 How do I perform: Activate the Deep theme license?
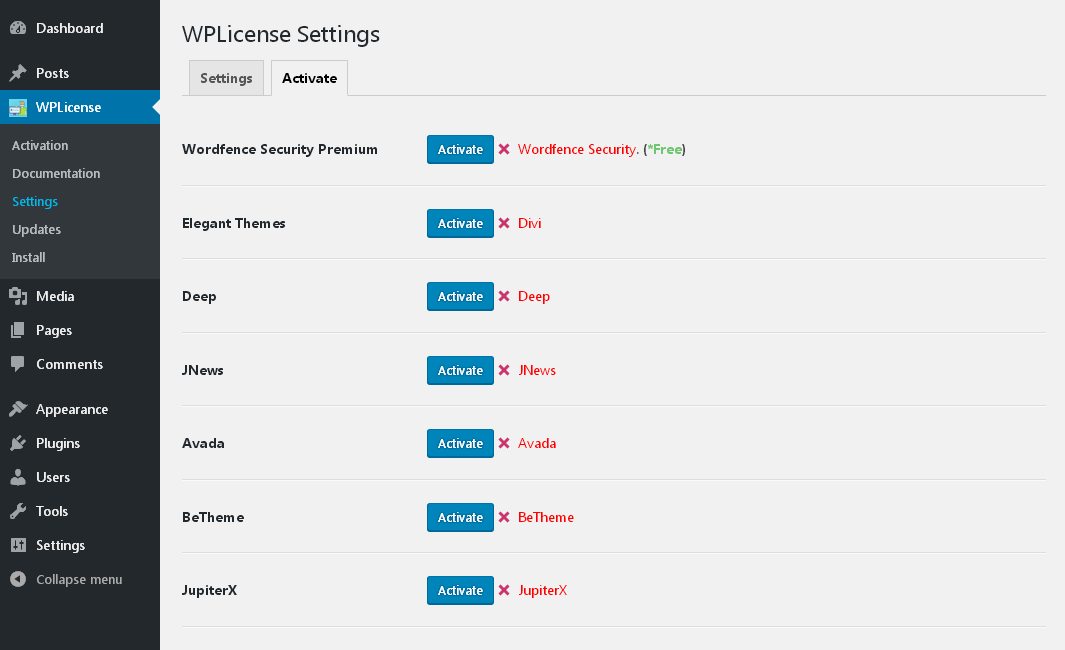tap(460, 296)
